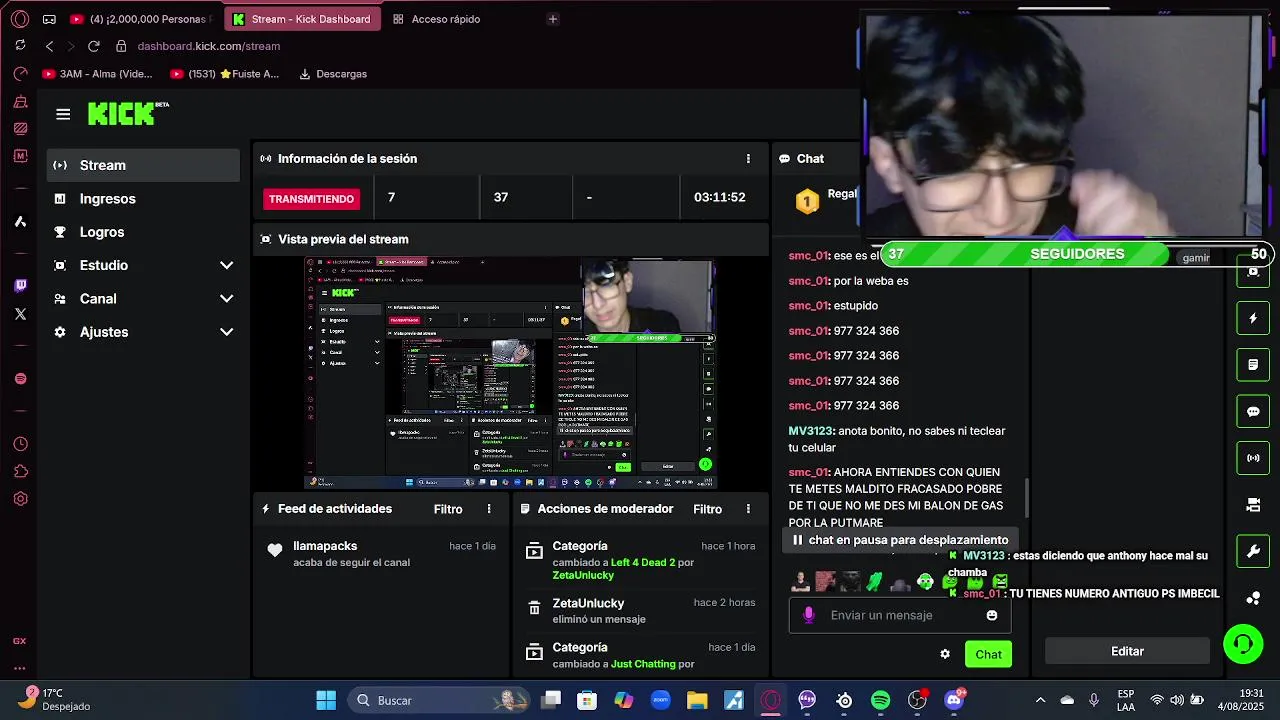Click Just Chatting category link
This screenshot has width=1280, height=720.
(x=643, y=664)
